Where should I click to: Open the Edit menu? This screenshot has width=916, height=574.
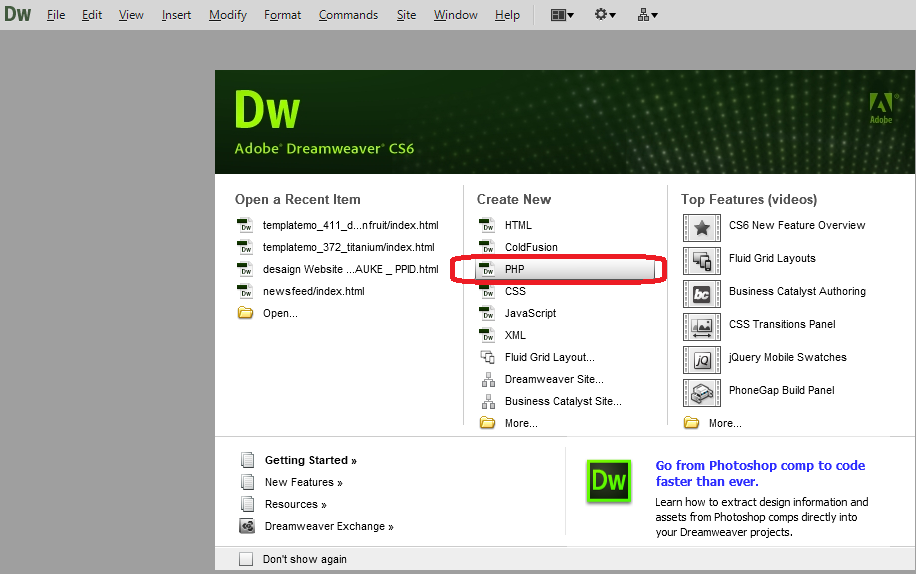point(92,15)
